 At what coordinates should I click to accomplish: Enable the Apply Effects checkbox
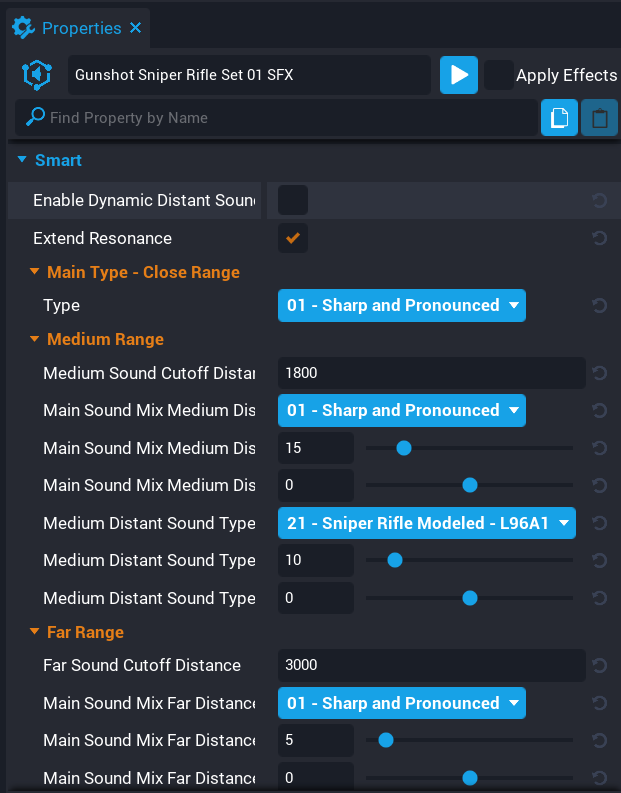pos(498,75)
